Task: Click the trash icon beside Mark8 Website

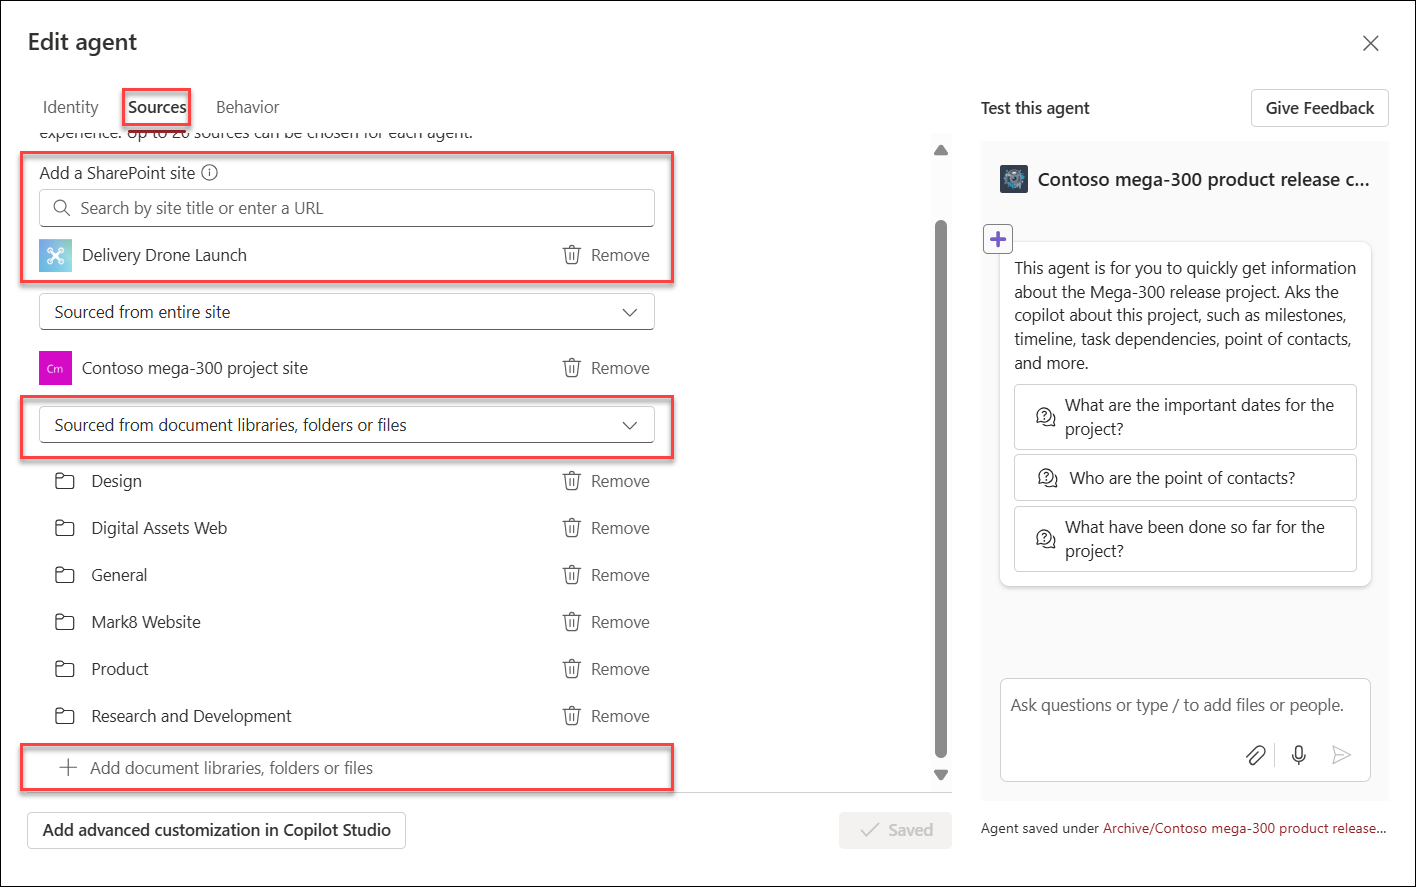Action: (x=571, y=621)
